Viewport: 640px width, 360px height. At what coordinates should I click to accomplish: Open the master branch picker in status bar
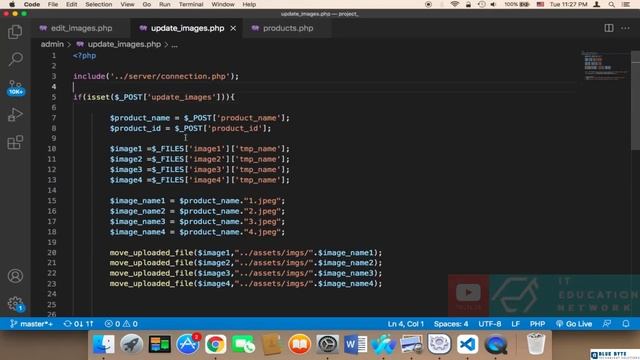tap(31, 324)
